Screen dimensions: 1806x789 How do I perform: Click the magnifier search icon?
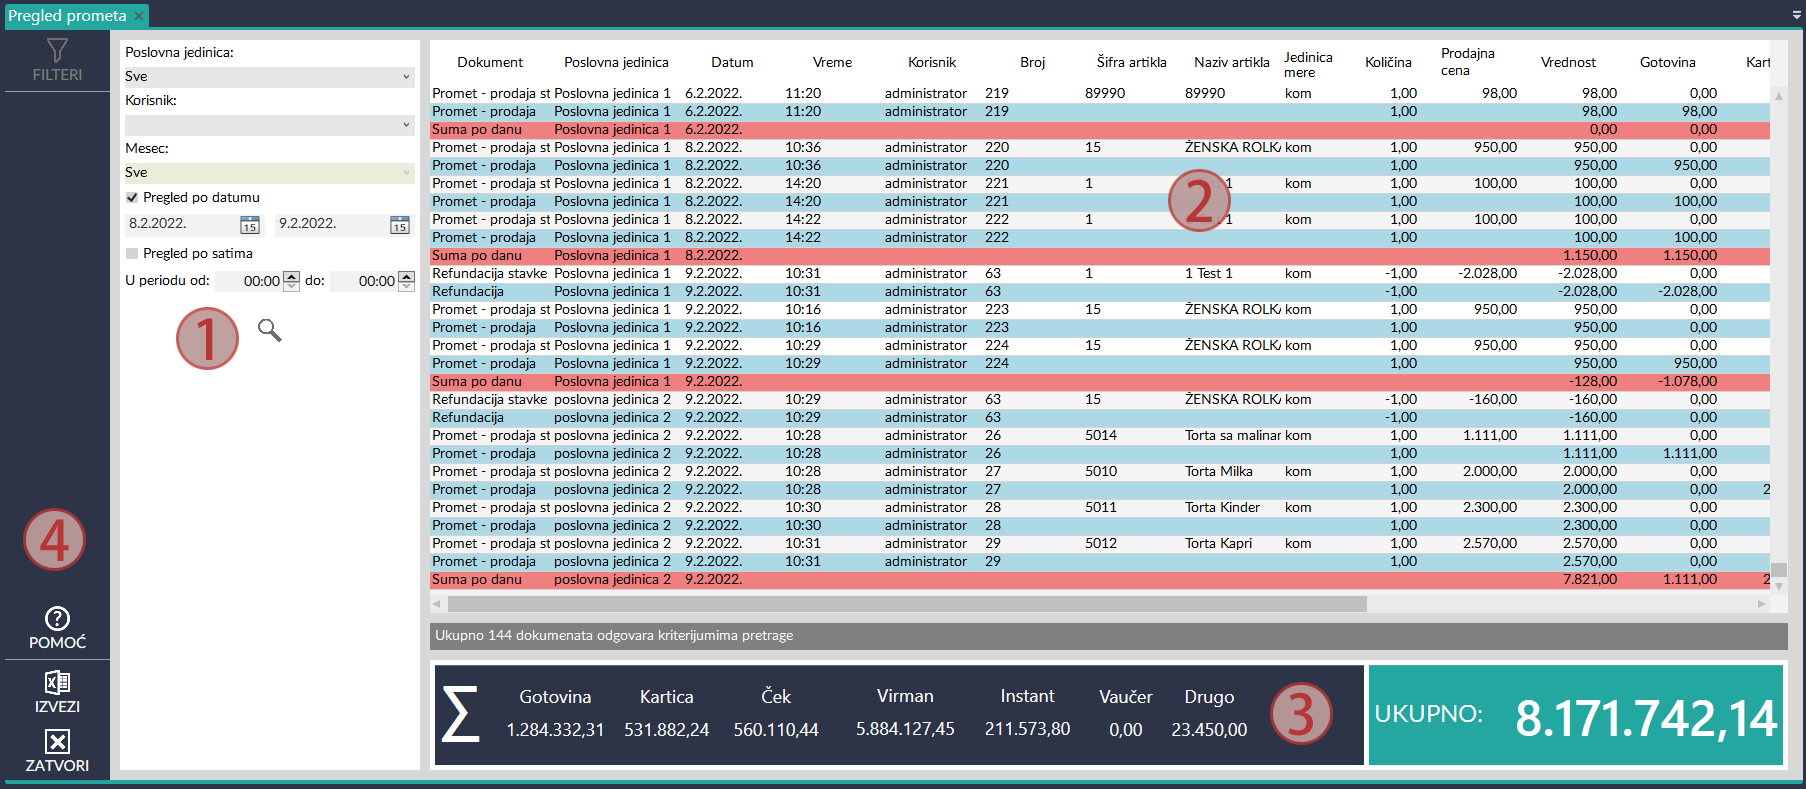tap(269, 330)
